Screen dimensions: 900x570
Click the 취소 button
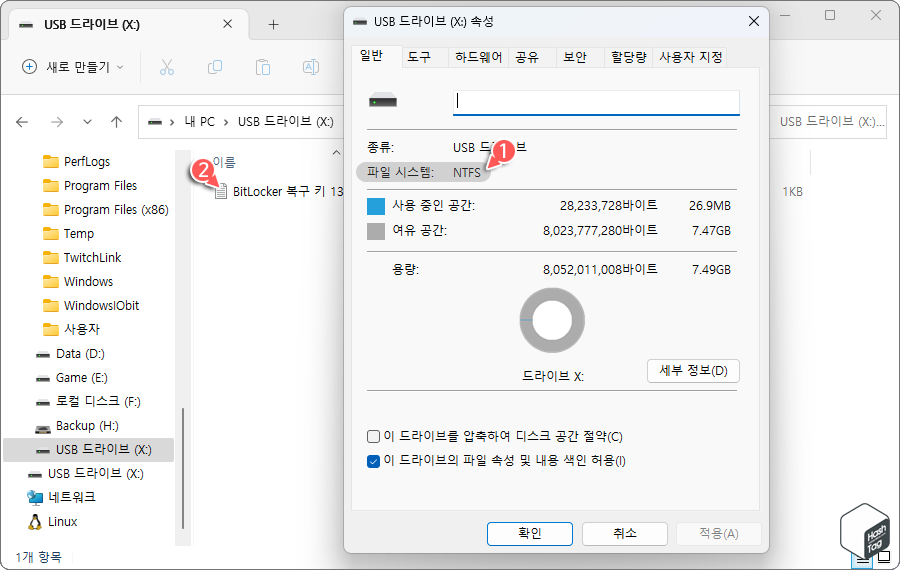pos(624,534)
